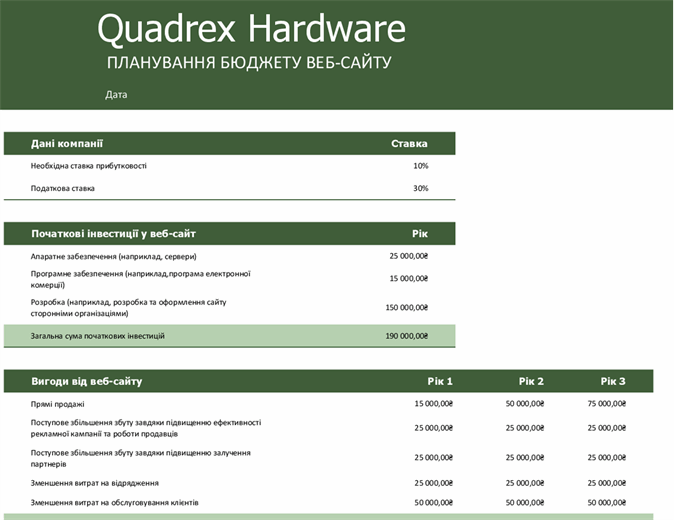
Task: Select the 10% required profitability rate cell
Action: point(420,166)
